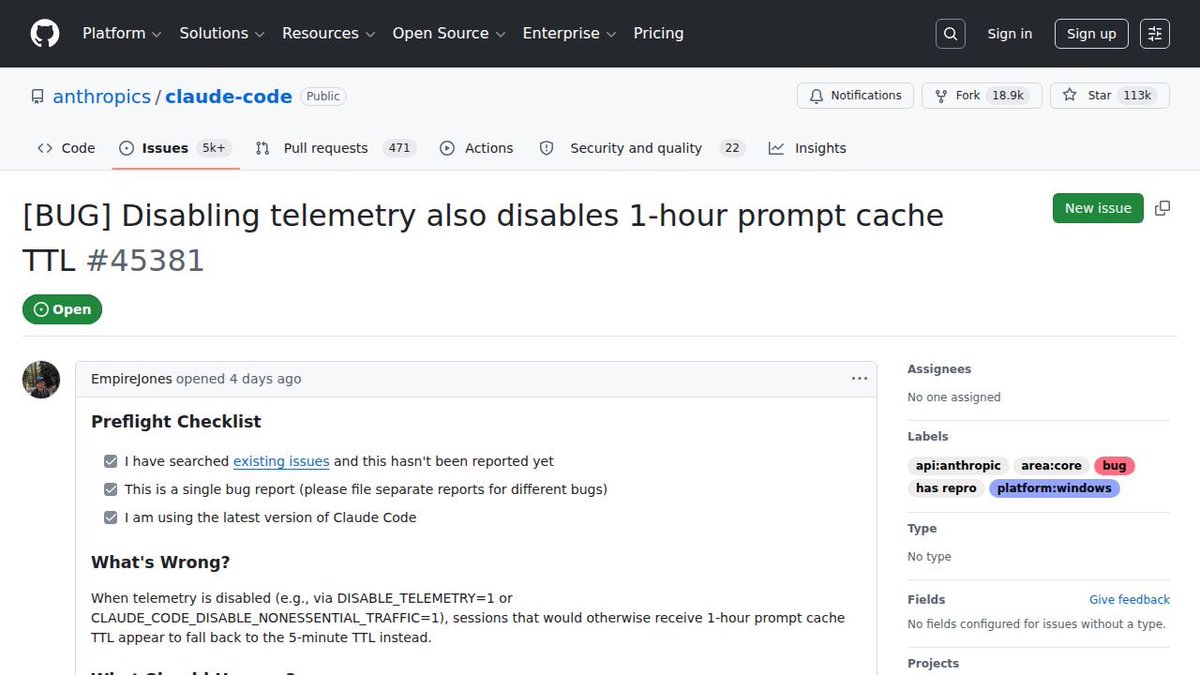Click the api:anthropic label
Image resolution: width=1200 pixels, height=675 pixels.
(958, 465)
